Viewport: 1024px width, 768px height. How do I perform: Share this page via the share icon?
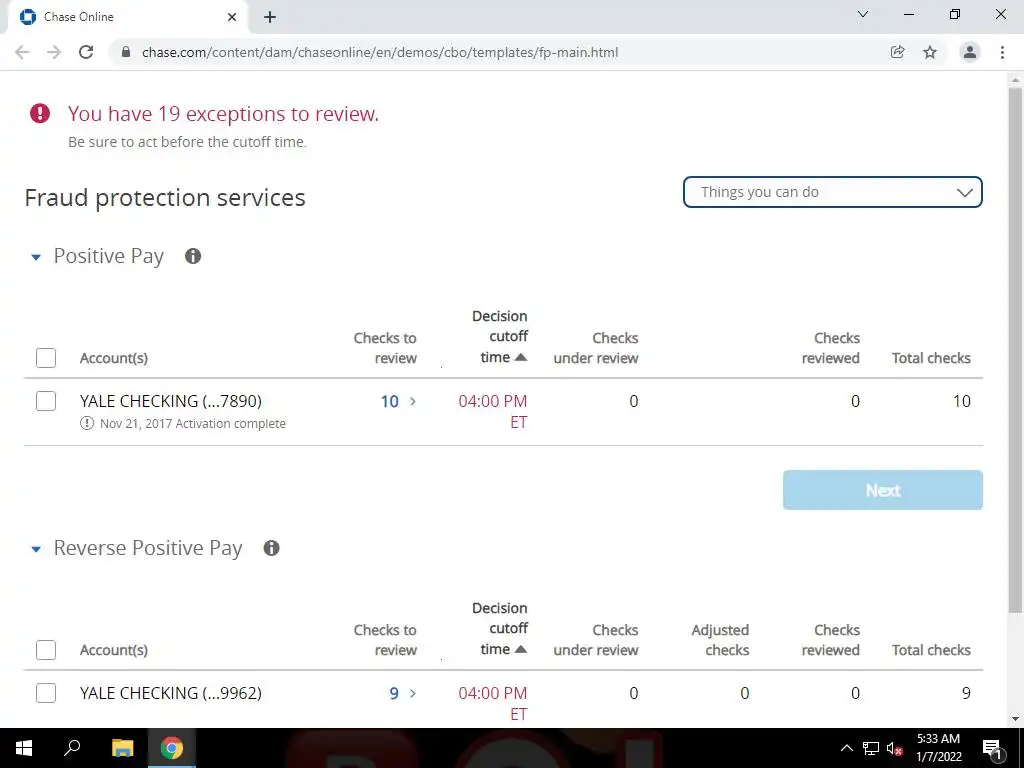(x=898, y=52)
